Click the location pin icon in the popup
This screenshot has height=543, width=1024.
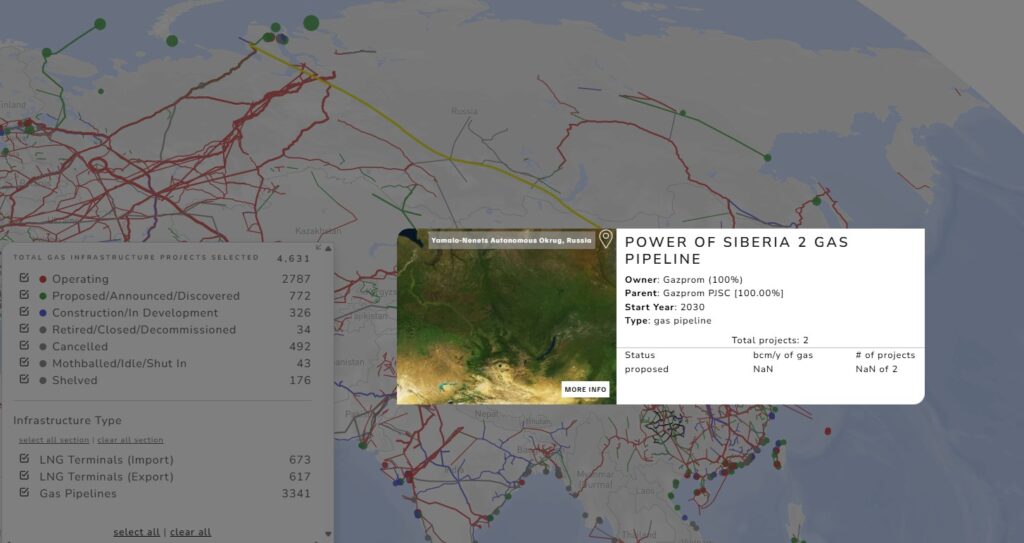(x=605, y=239)
